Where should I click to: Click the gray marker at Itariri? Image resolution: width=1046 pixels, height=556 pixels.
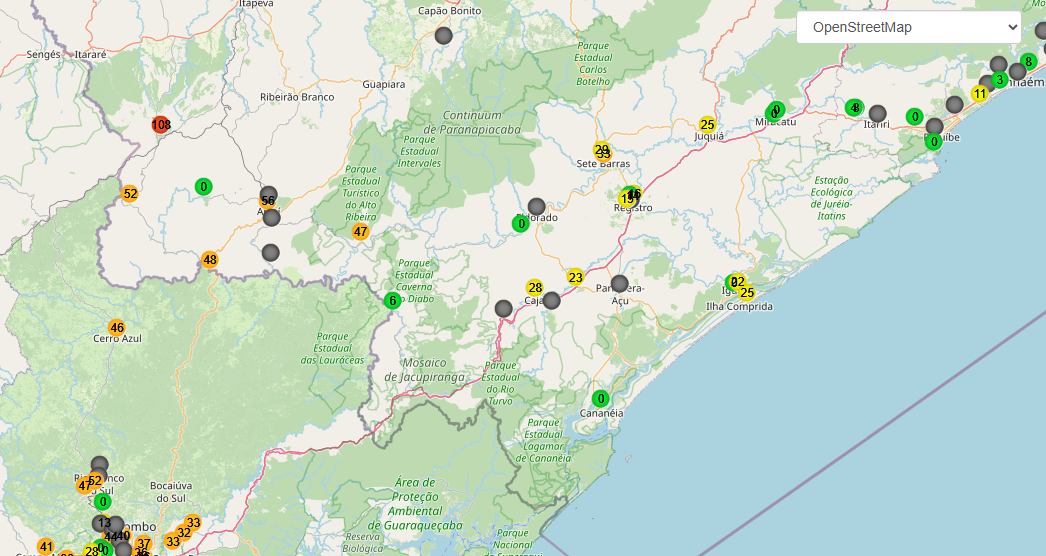click(878, 113)
